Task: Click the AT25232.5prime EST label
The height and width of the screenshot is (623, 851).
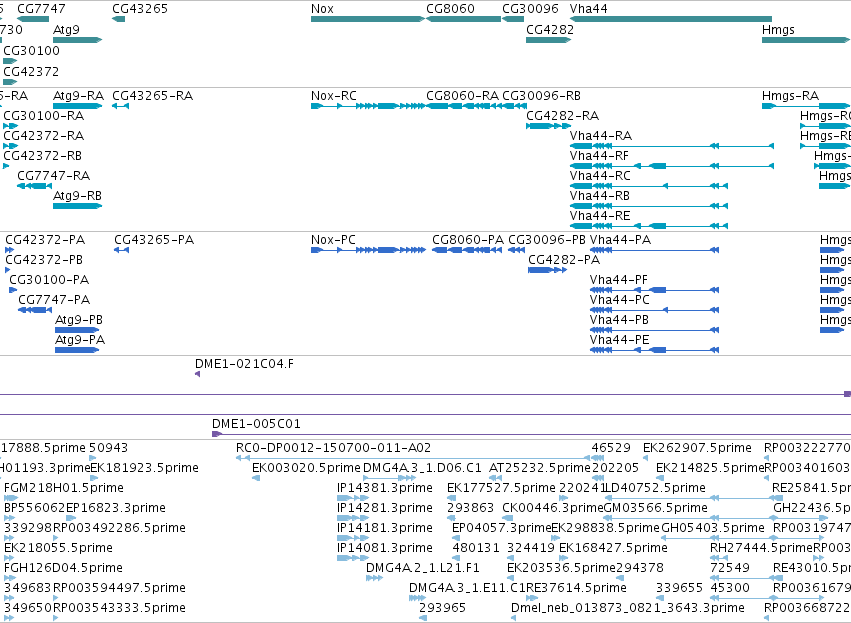Action: pos(539,468)
